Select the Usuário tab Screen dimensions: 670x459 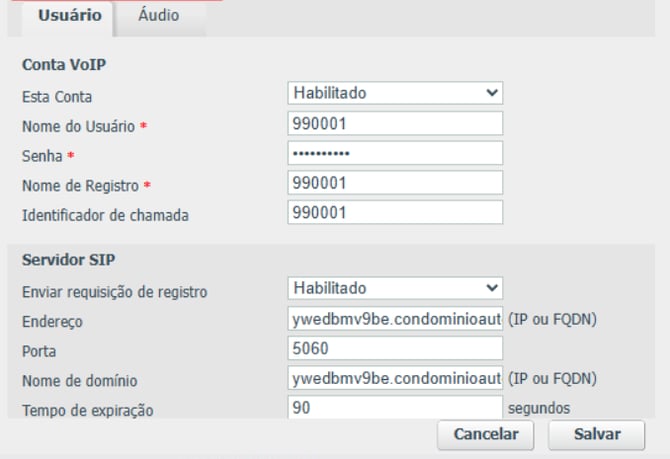(x=69, y=15)
